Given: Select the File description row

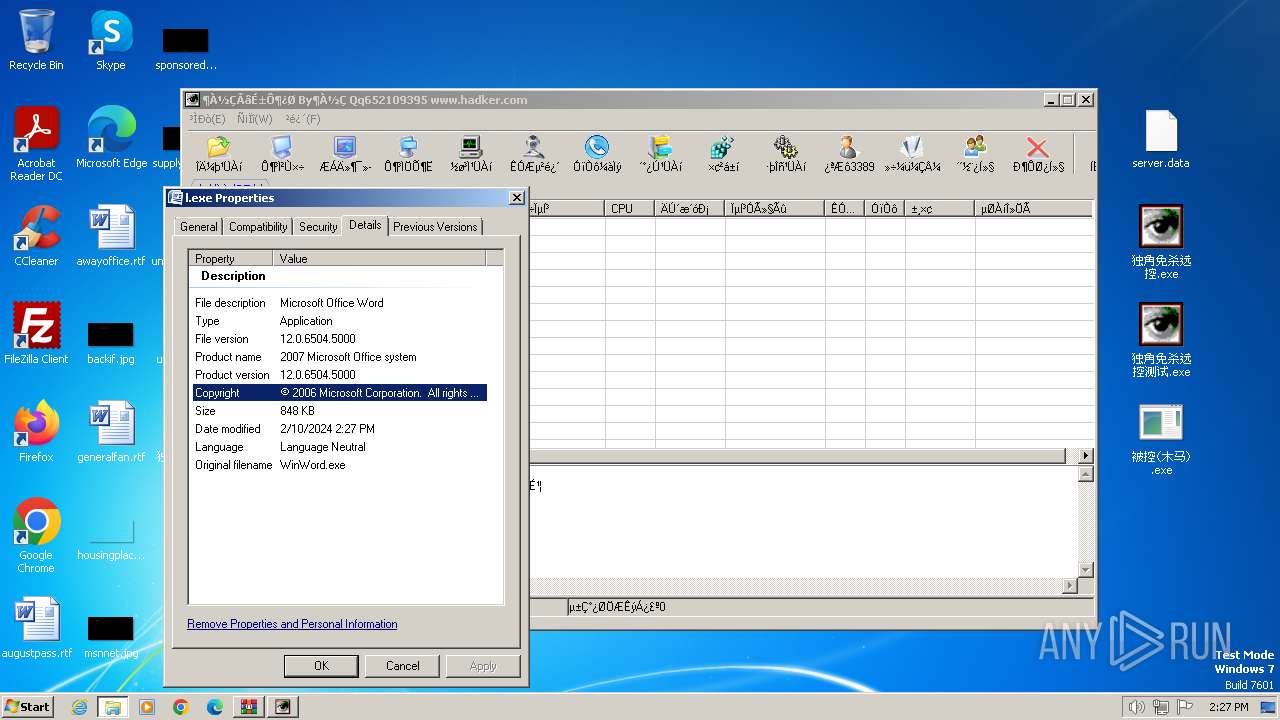Looking at the screenshot, I should [340, 303].
